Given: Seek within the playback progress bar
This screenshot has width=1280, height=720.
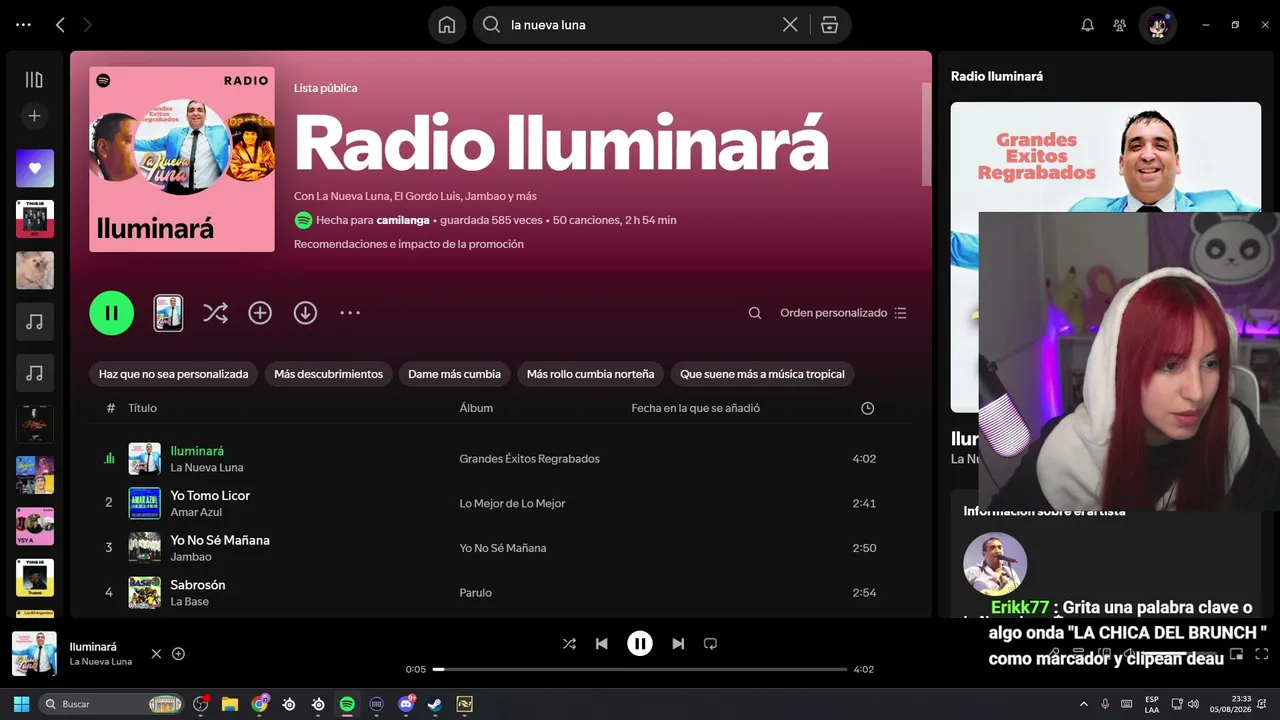Looking at the screenshot, I should coord(640,669).
